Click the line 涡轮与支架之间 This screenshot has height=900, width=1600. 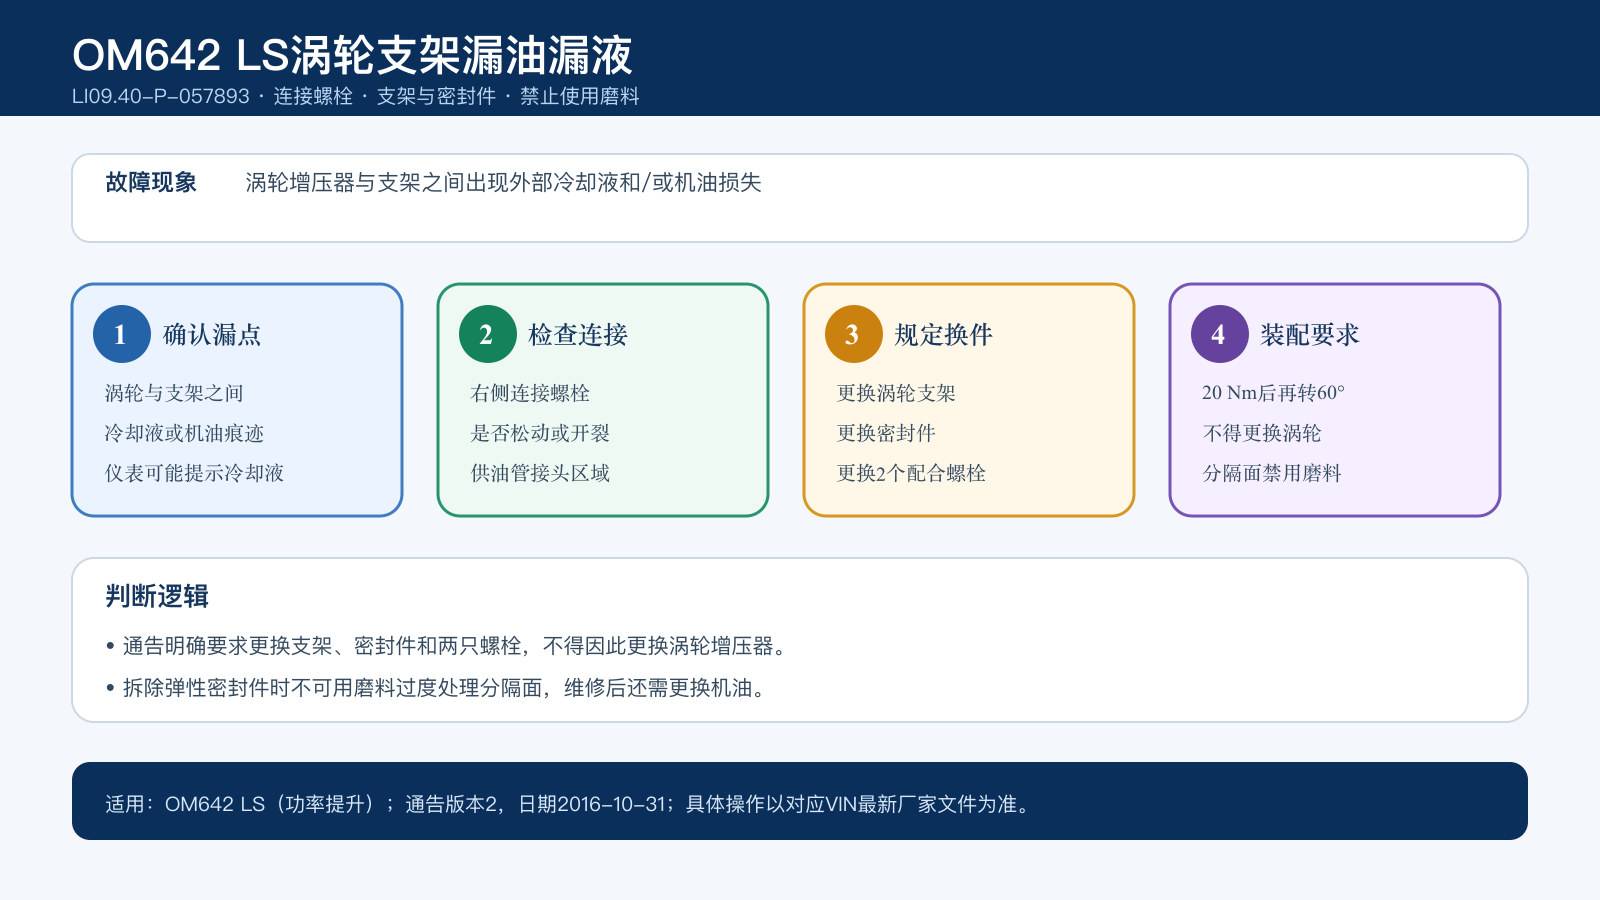[x=174, y=393]
